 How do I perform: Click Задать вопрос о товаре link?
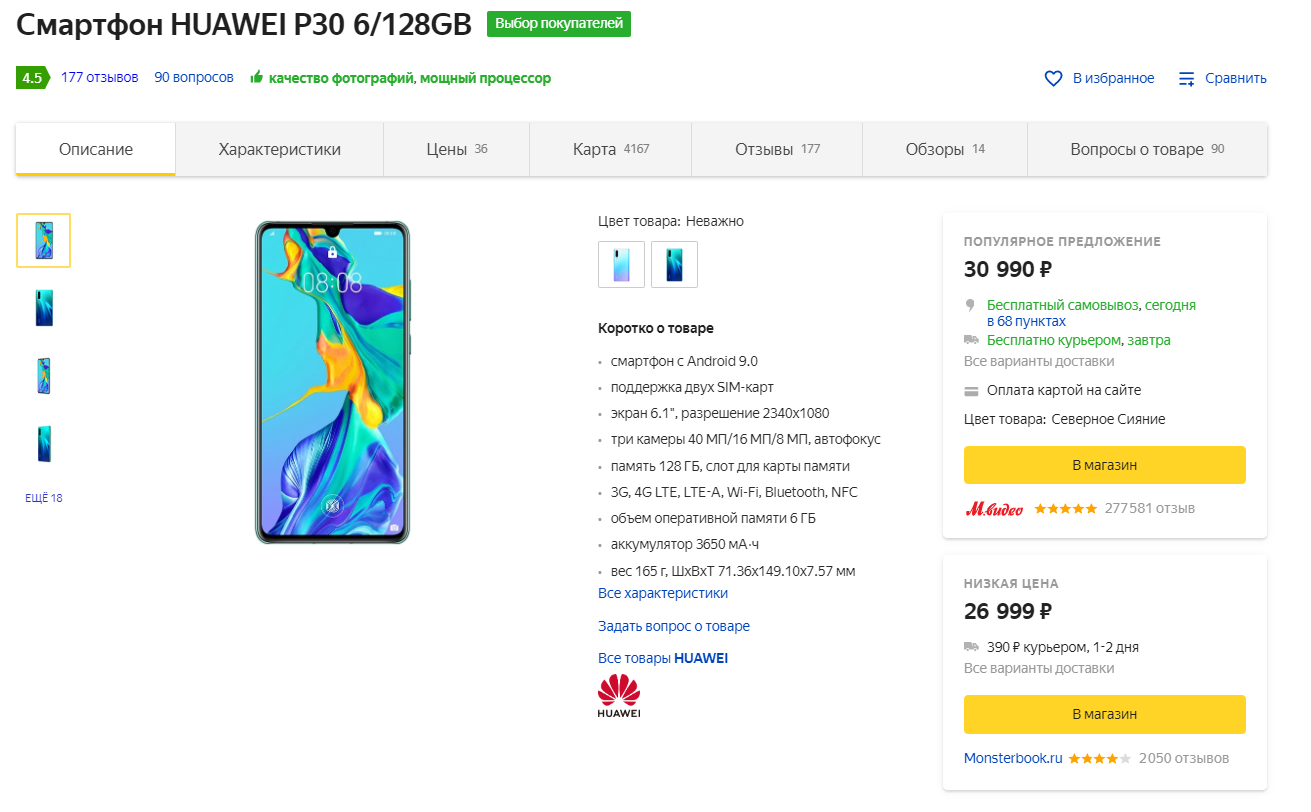pyautogui.click(x=674, y=626)
